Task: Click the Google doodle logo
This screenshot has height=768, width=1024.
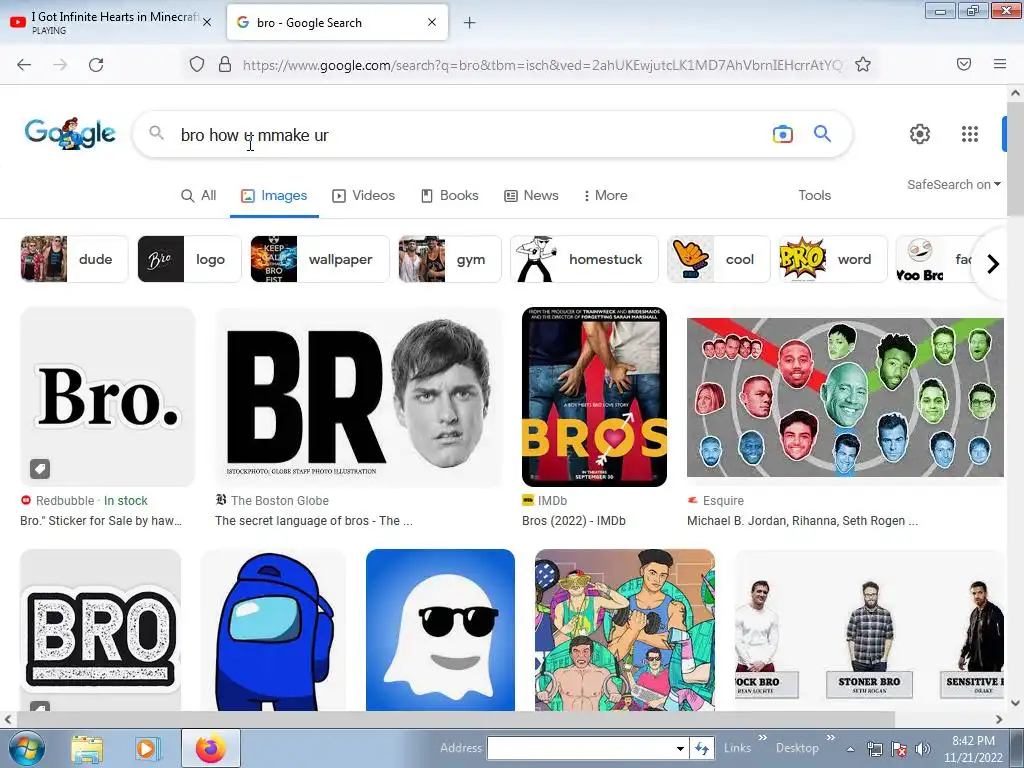Action: [x=71, y=133]
